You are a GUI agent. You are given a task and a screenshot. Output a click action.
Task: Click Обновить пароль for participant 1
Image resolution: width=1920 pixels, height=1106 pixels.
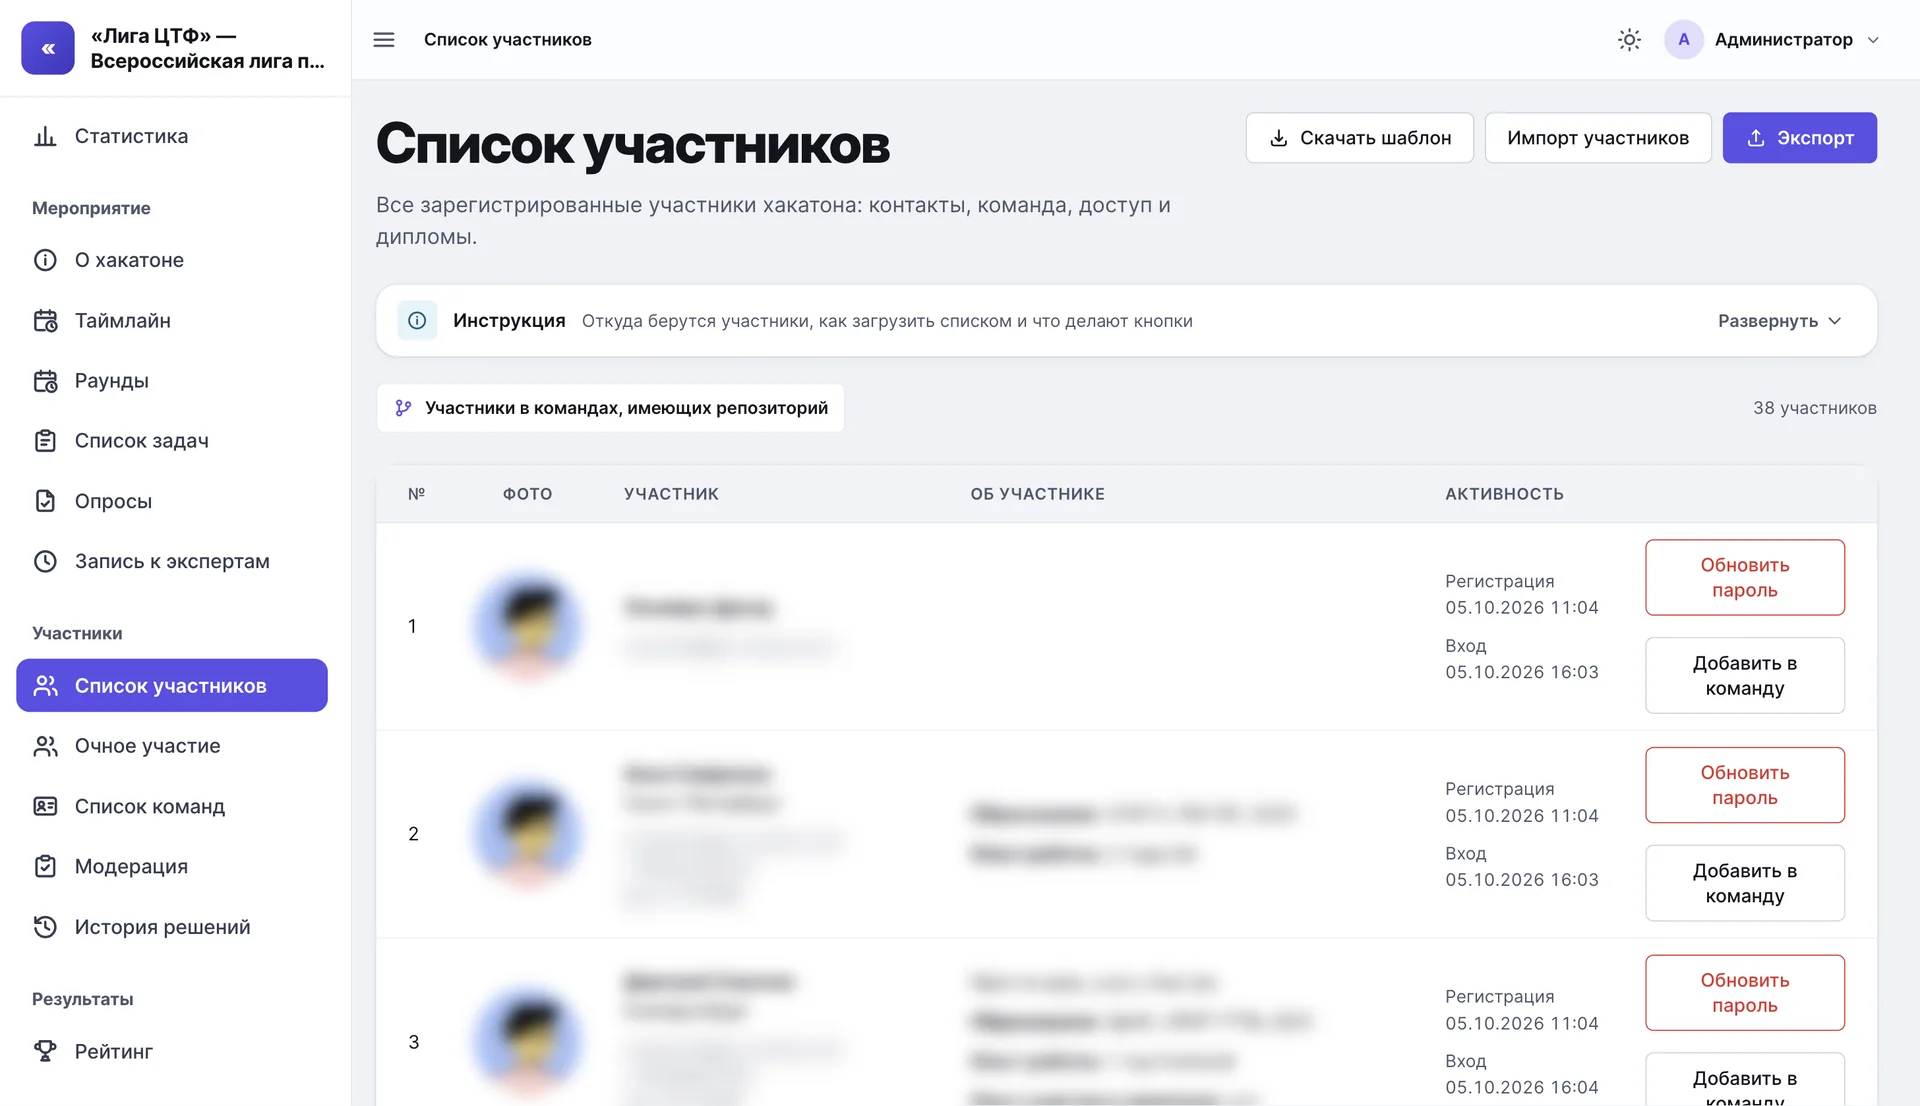tap(1744, 578)
